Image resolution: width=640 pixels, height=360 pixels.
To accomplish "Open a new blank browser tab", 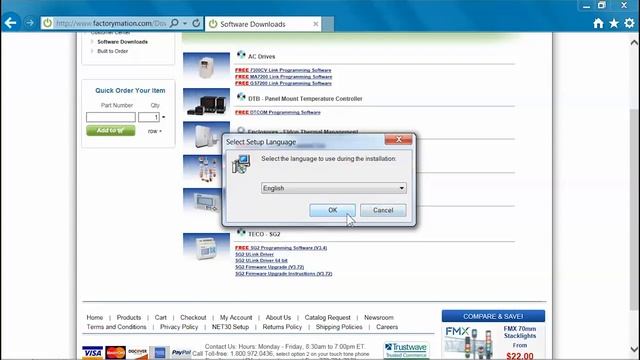I will pos(328,24).
